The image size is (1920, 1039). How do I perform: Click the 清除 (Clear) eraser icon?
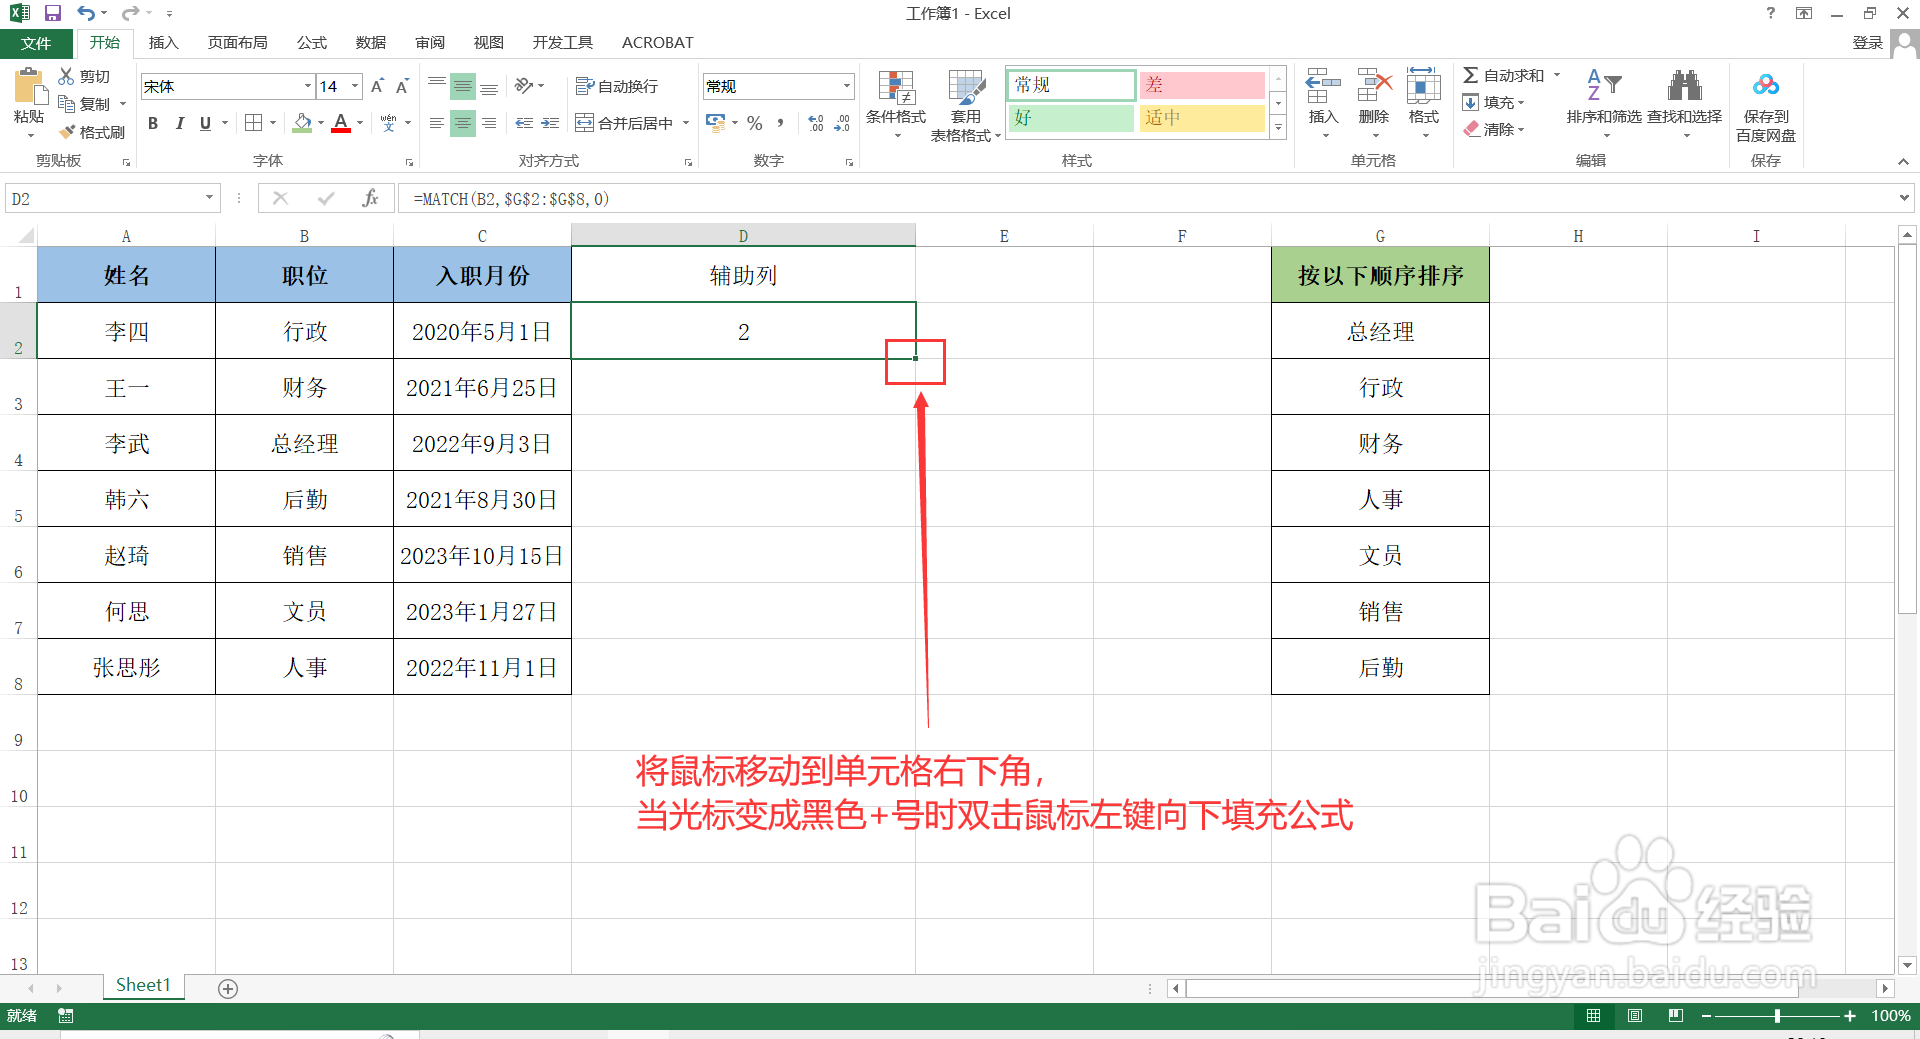pos(1471,129)
